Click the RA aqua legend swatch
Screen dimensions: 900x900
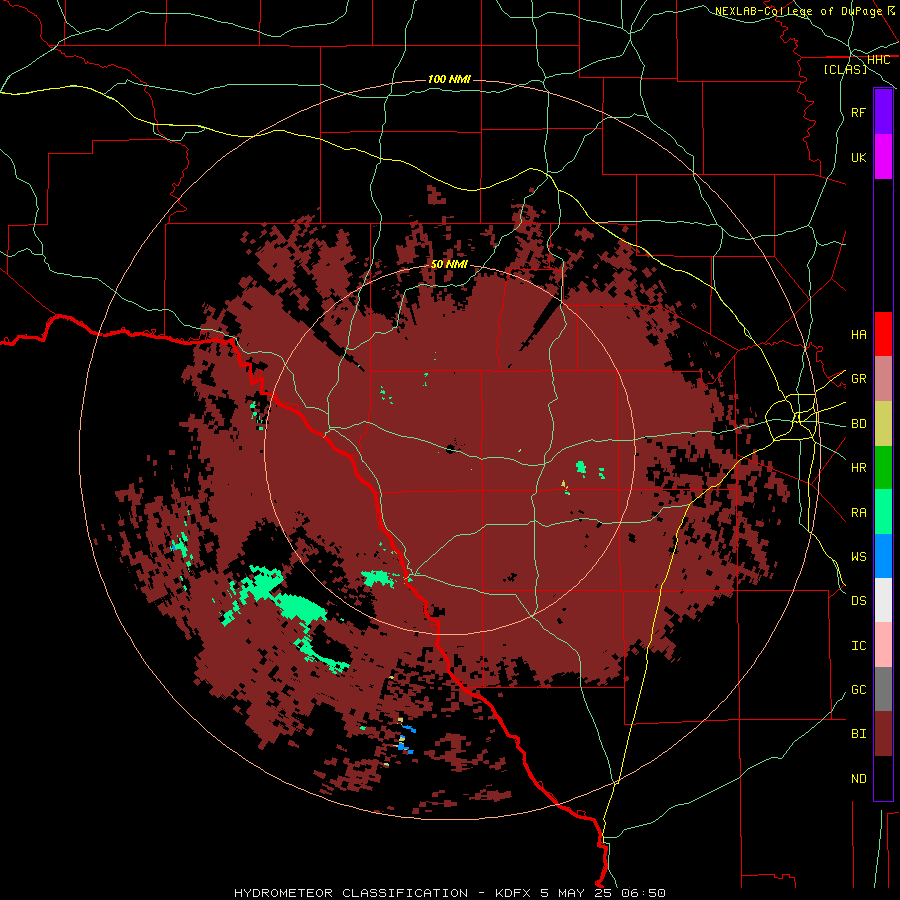pos(883,512)
